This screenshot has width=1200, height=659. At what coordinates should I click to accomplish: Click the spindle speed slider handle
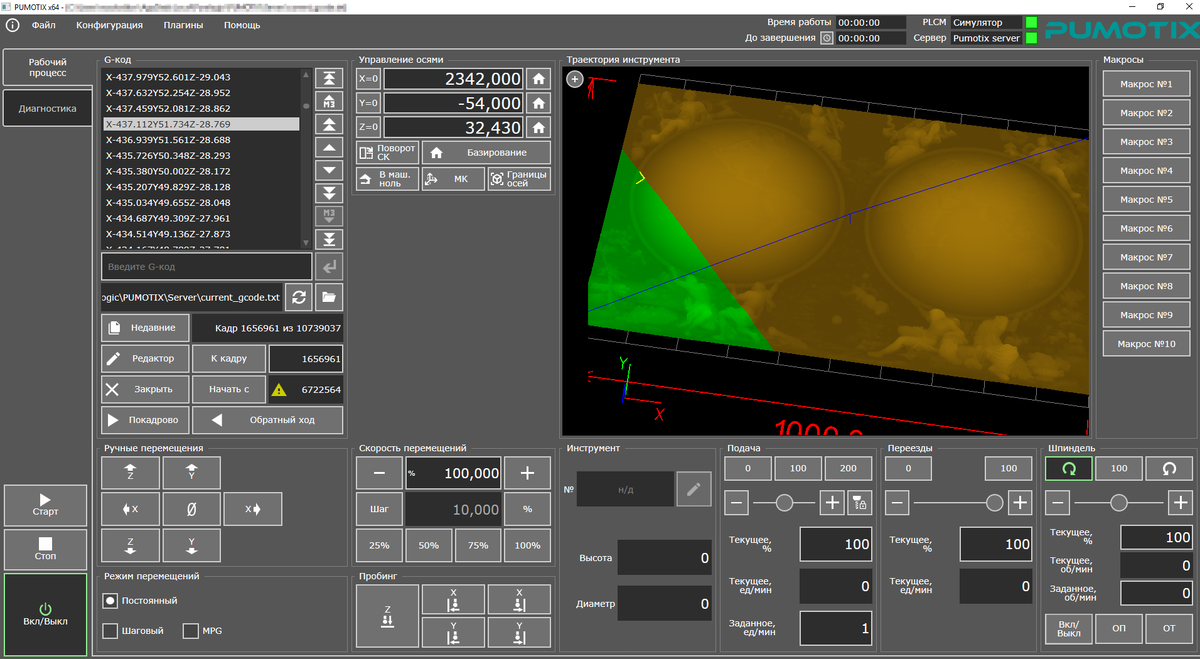(x=1119, y=503)
